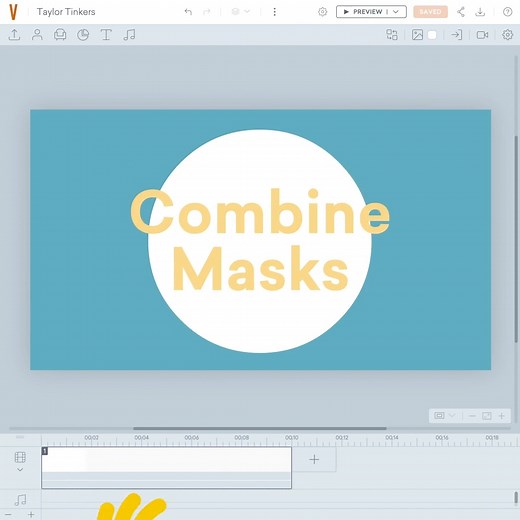
Task: Open the background image settings
Action: 417,35
